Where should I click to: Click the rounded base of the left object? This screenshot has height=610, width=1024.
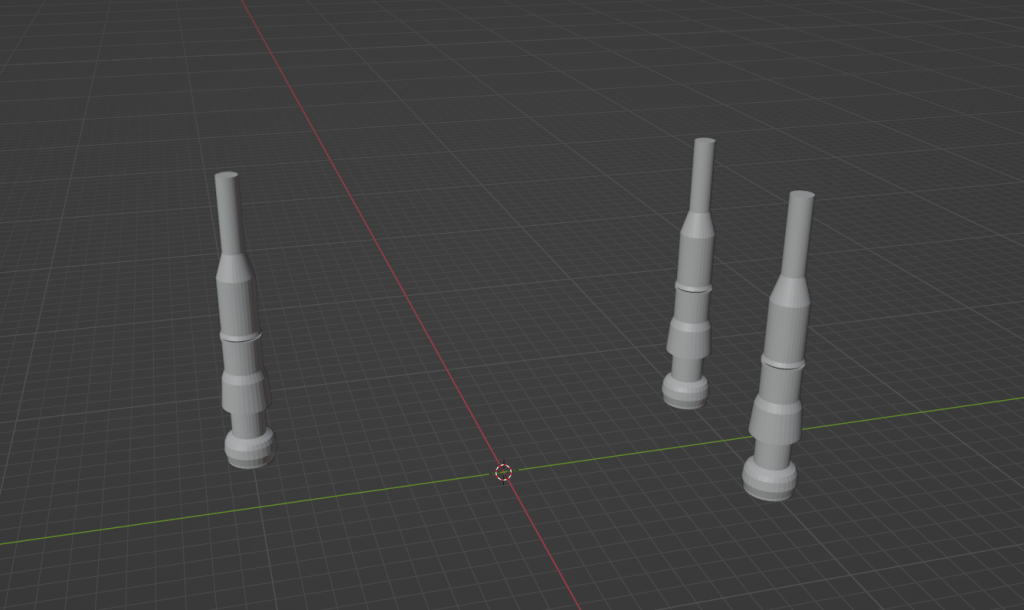pos(249,447)
